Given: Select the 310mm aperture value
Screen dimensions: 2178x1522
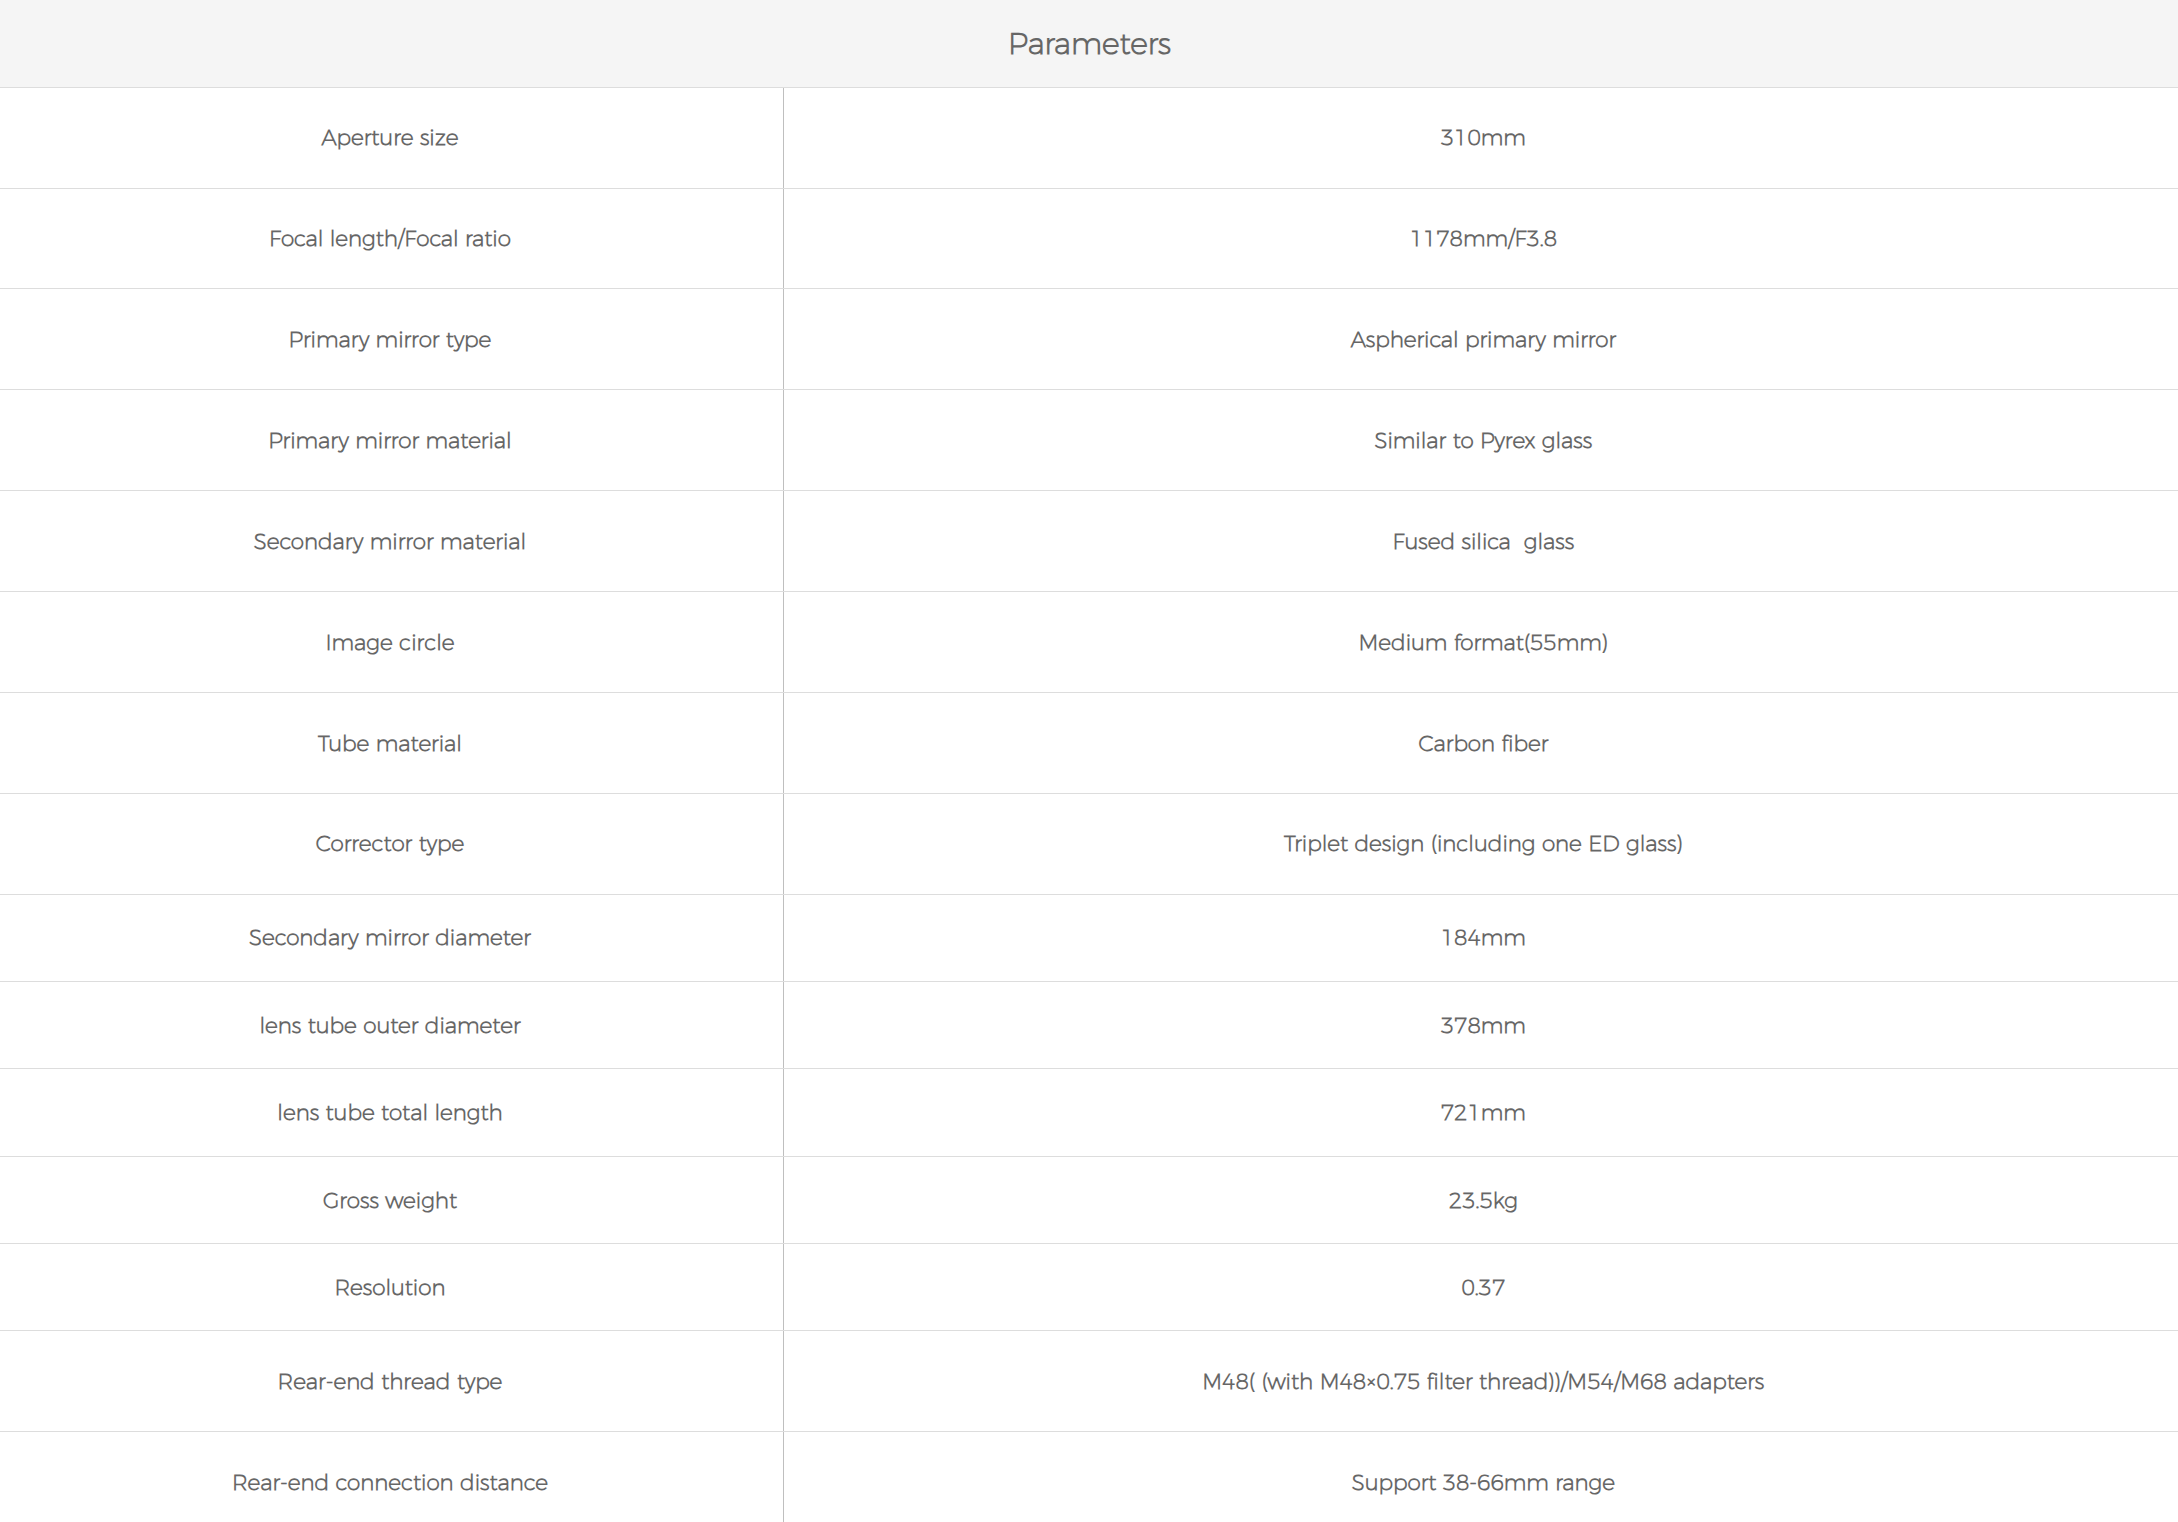Looking at the screenshot, I should pos(1482,138).
